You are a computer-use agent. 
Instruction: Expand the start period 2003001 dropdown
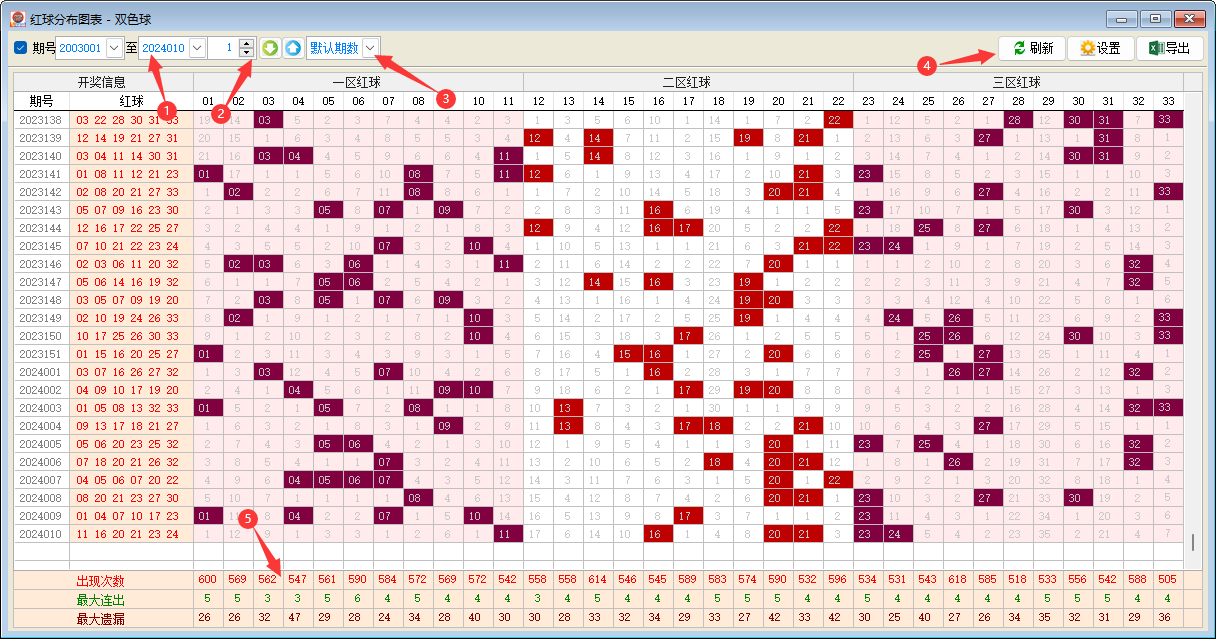(x=113, y=48)
